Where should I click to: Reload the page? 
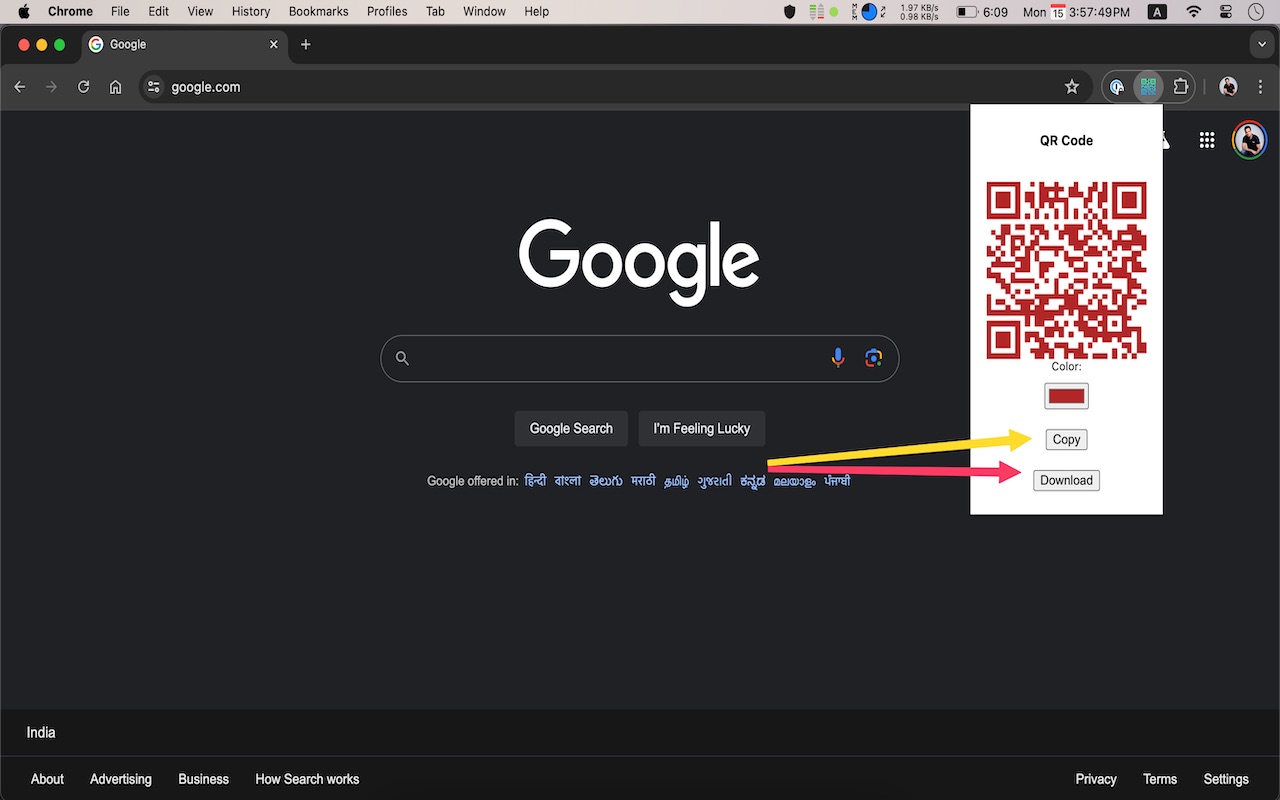84,87
